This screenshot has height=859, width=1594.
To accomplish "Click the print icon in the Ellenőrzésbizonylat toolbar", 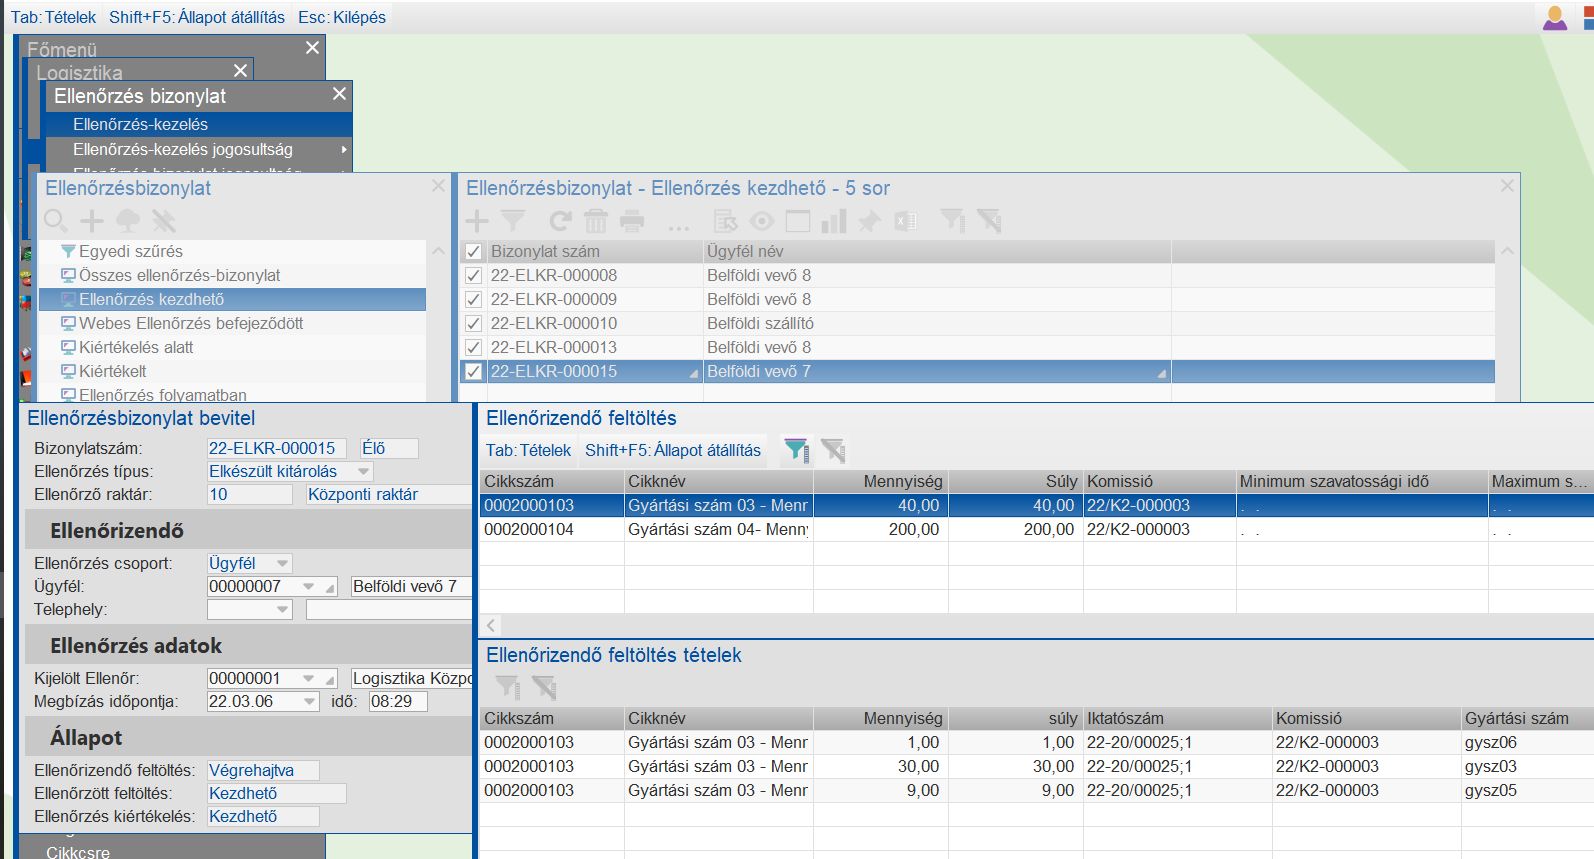I will click(x=632, y=221).
